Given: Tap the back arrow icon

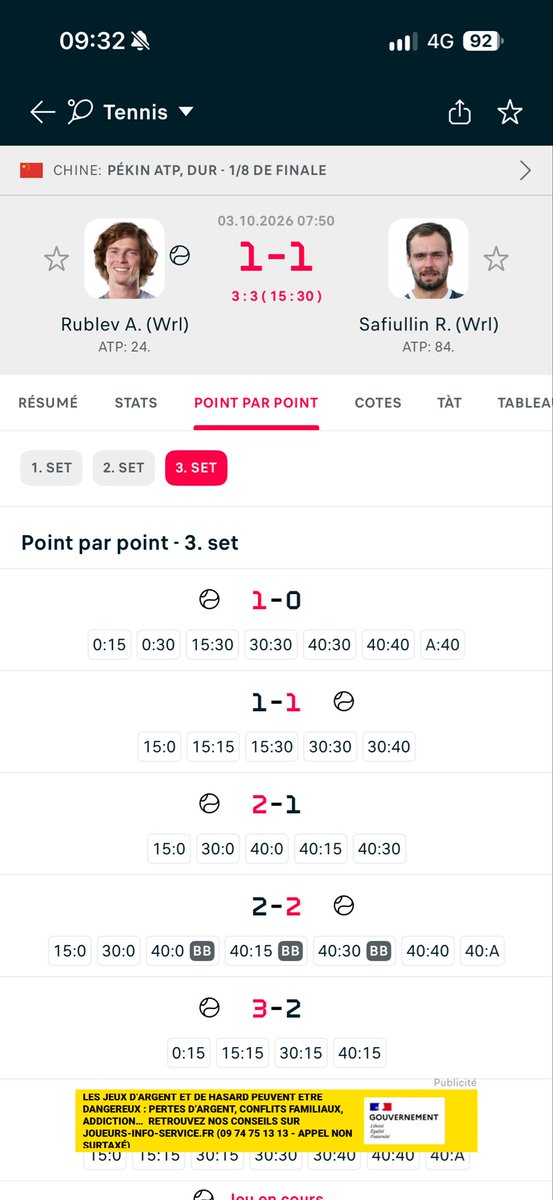Looking at the screenshot, I should (x=42, y=112).
